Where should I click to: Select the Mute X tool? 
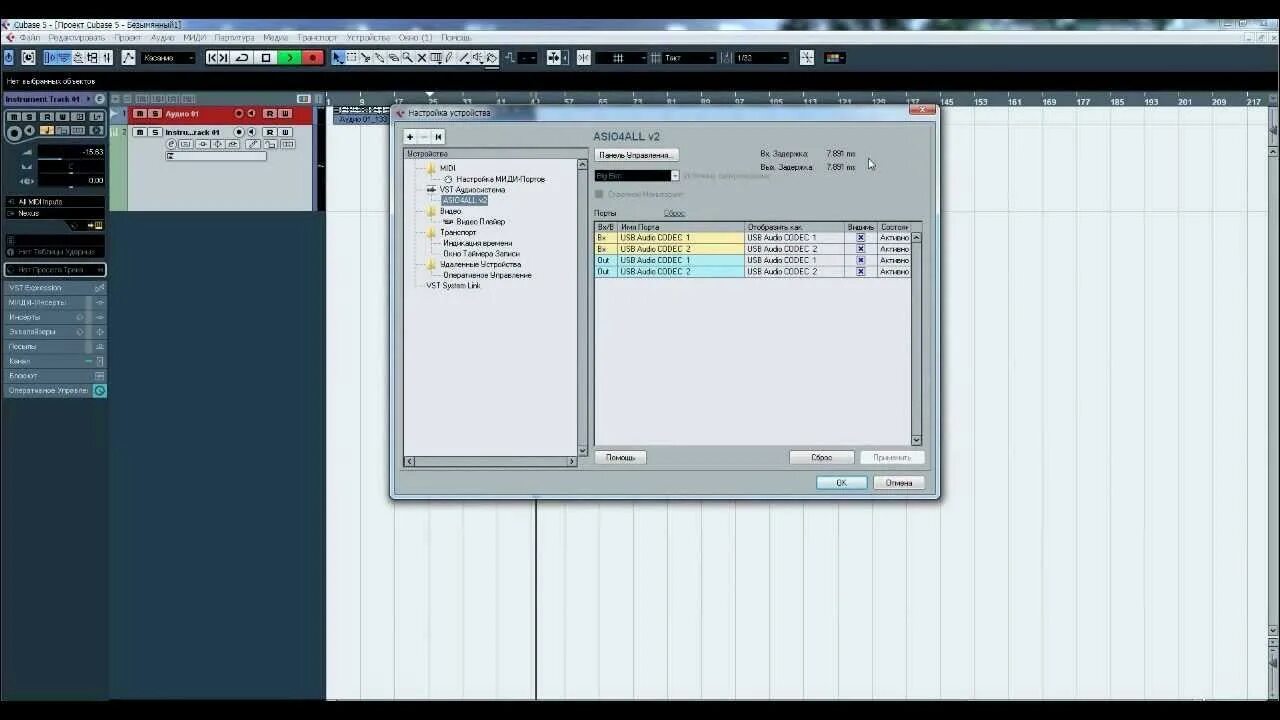(422, 58)
